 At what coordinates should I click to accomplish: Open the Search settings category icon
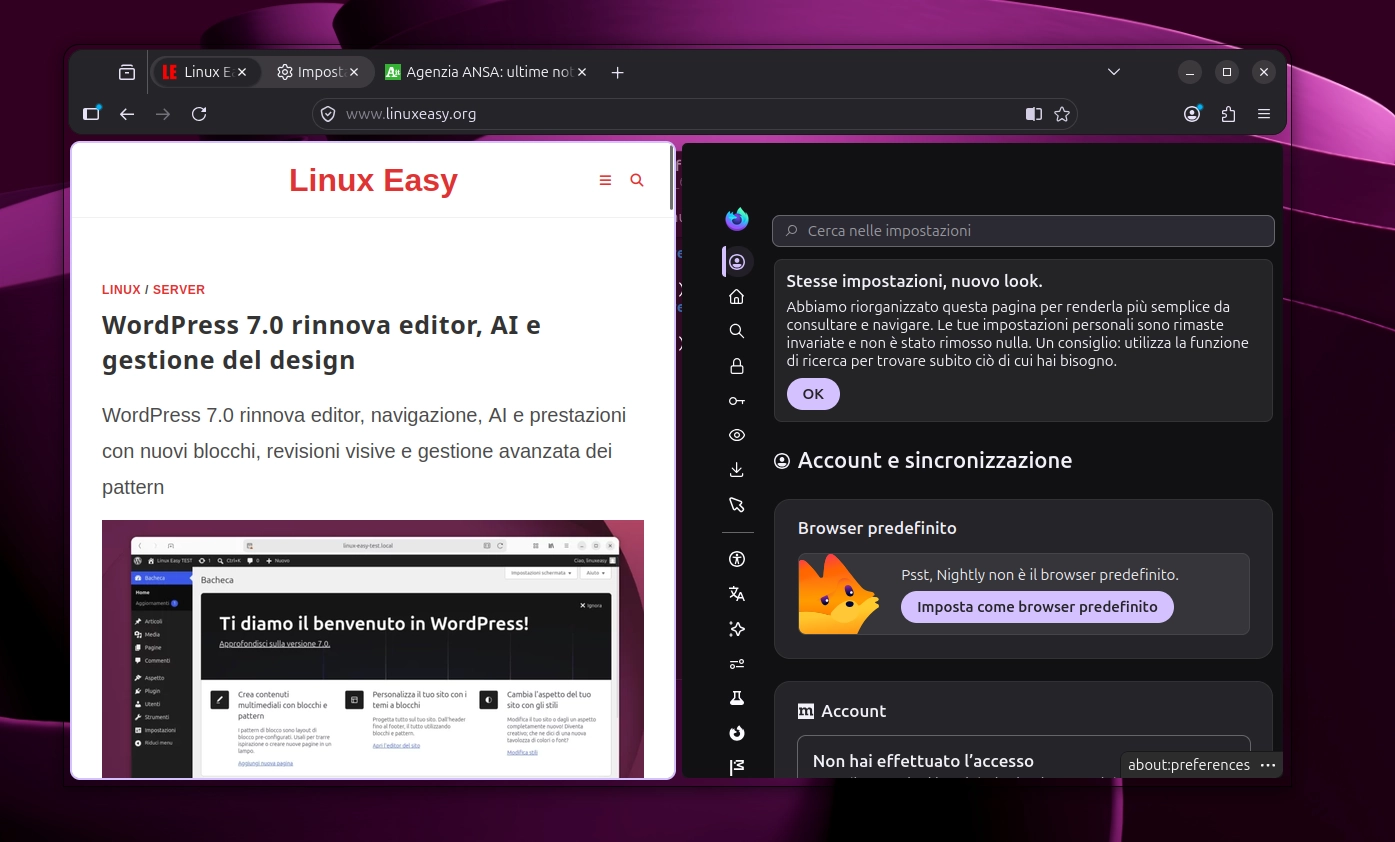[737, 331]
